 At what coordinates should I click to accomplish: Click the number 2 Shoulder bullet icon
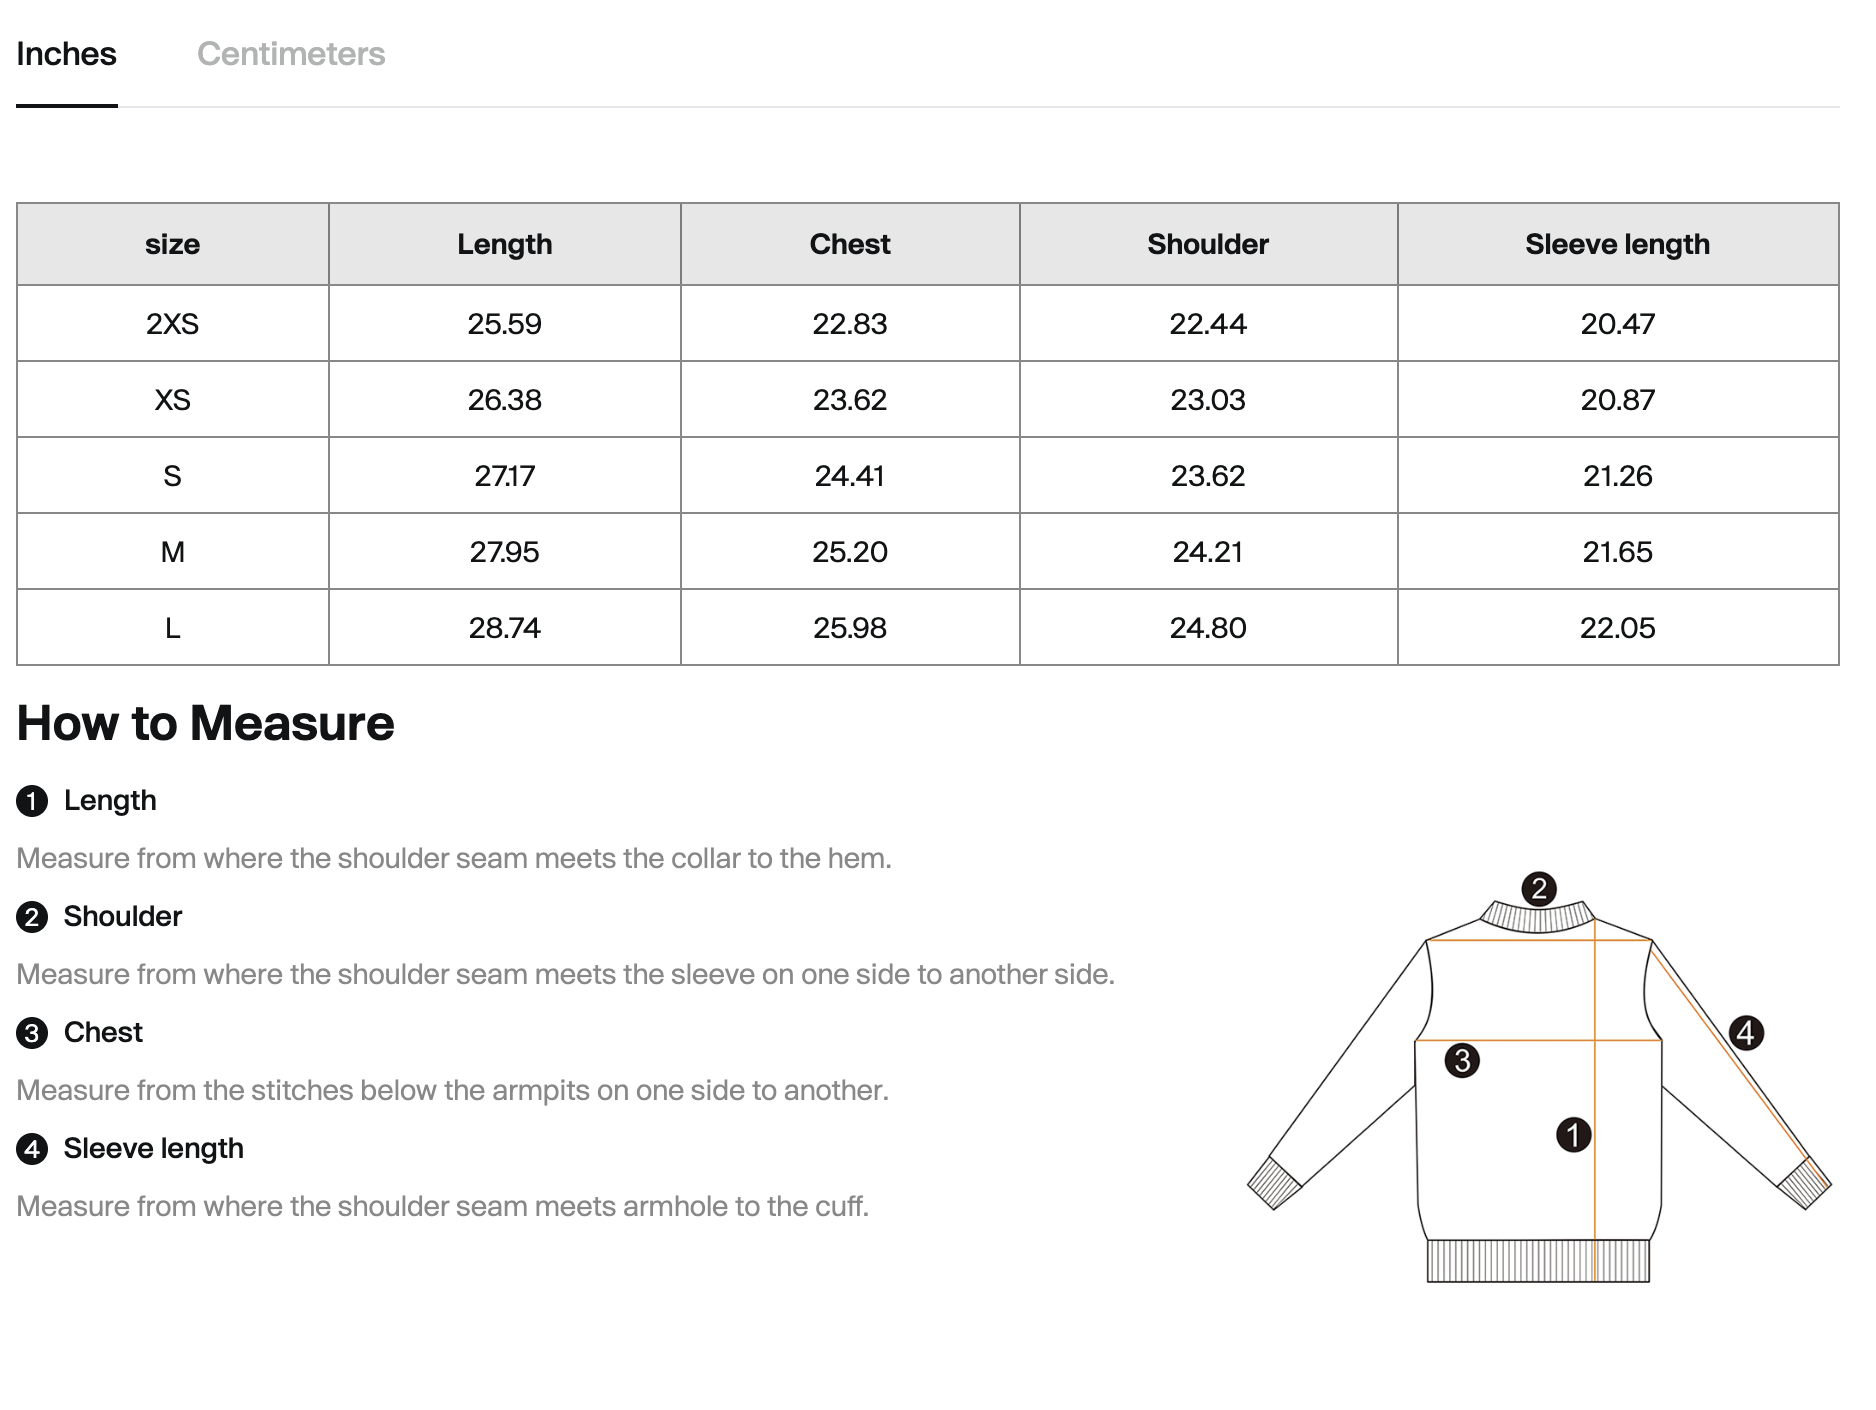[32, 917]
